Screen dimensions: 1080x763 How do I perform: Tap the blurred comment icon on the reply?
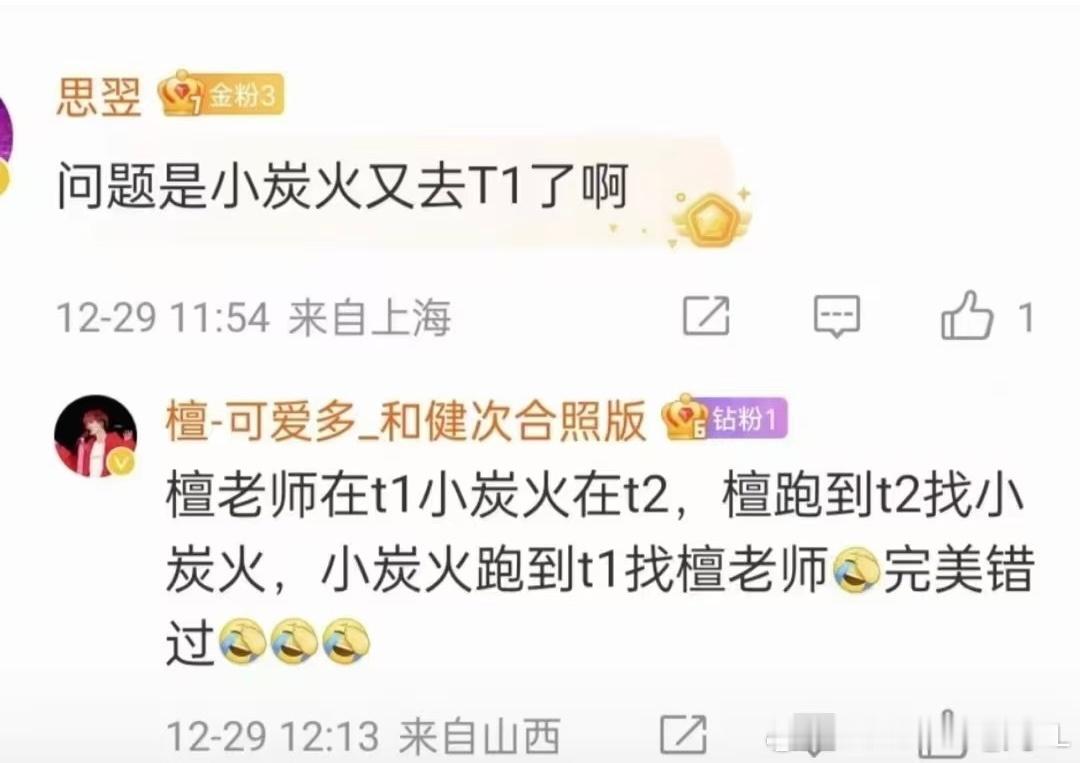point(813,735)
